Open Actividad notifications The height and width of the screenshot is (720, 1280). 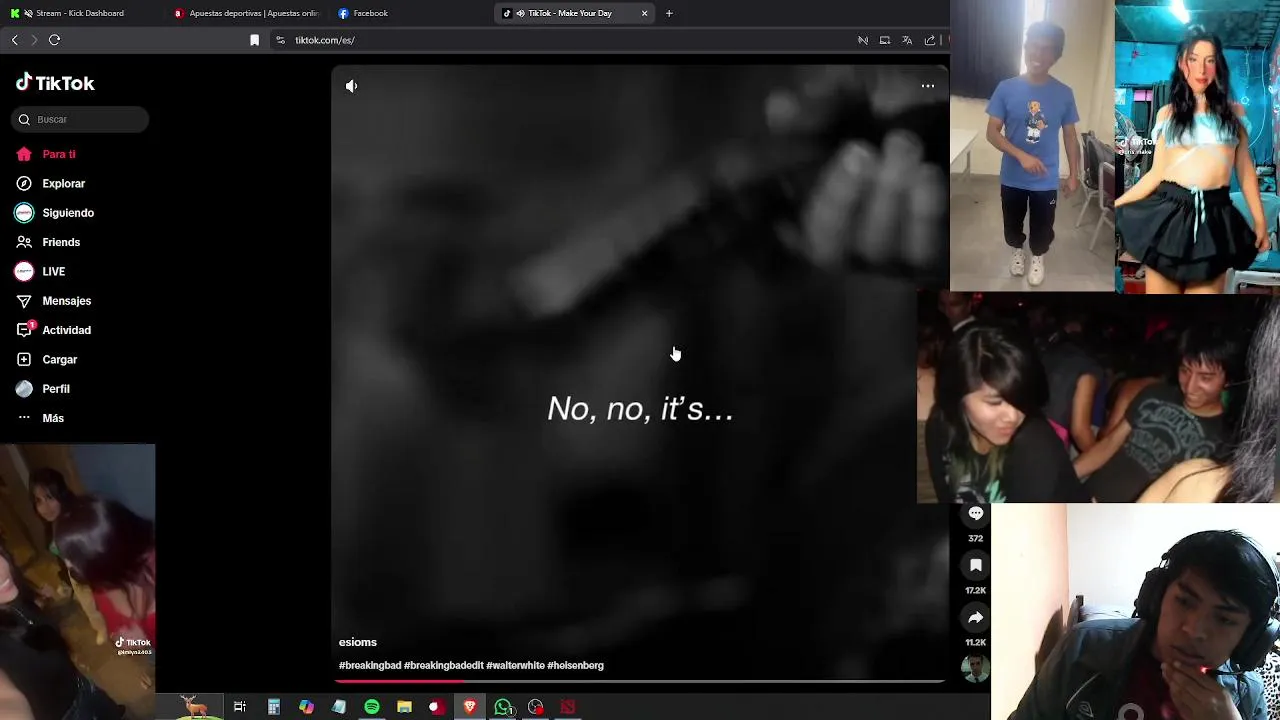tap(66, 330)
